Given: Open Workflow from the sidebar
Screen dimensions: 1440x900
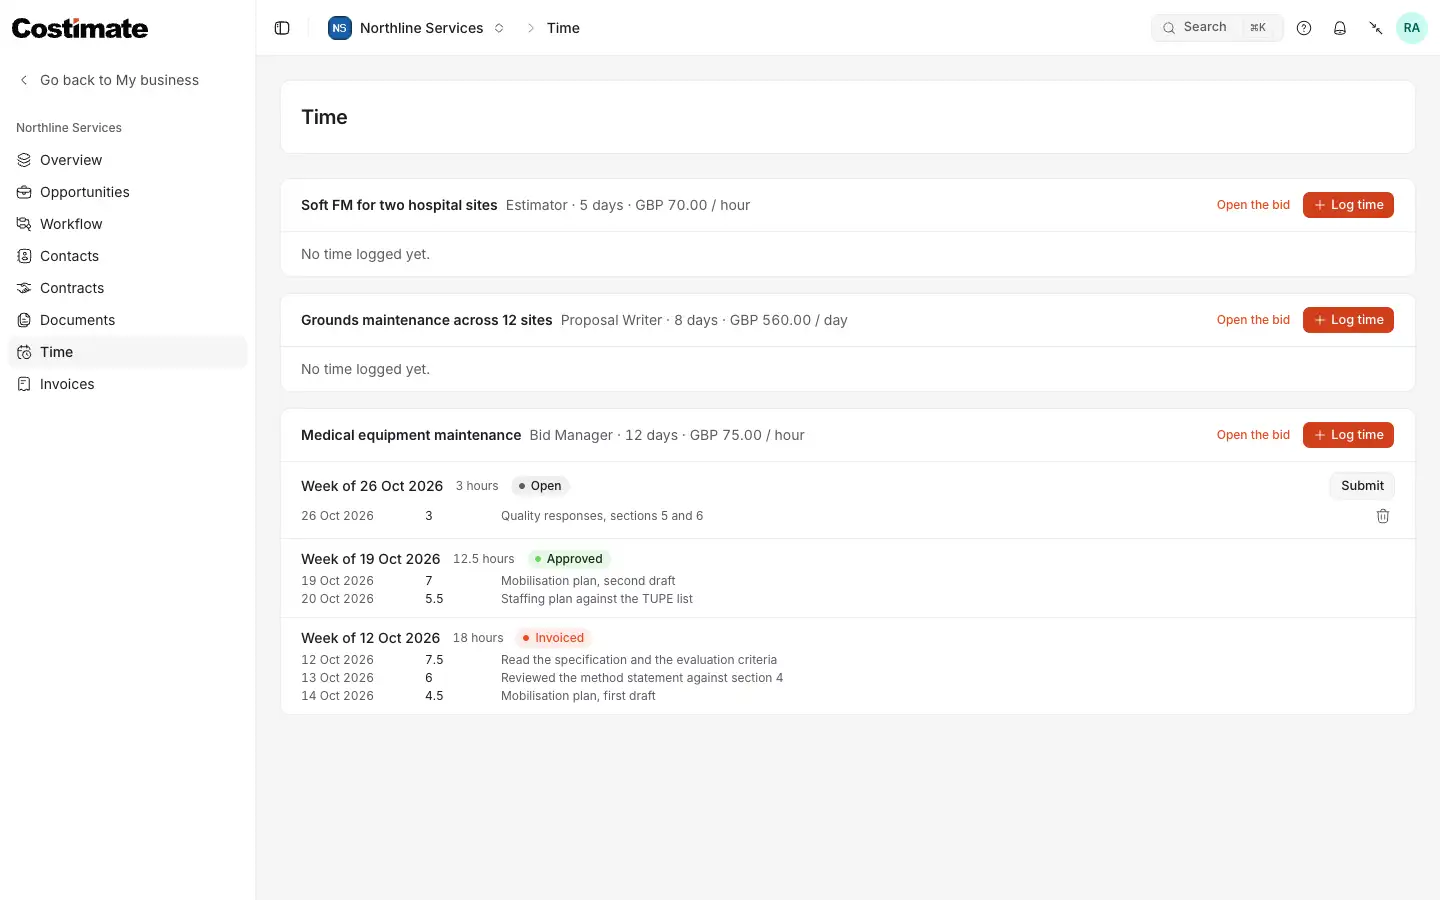Looking at the screenshot, I should pos(128,224).
